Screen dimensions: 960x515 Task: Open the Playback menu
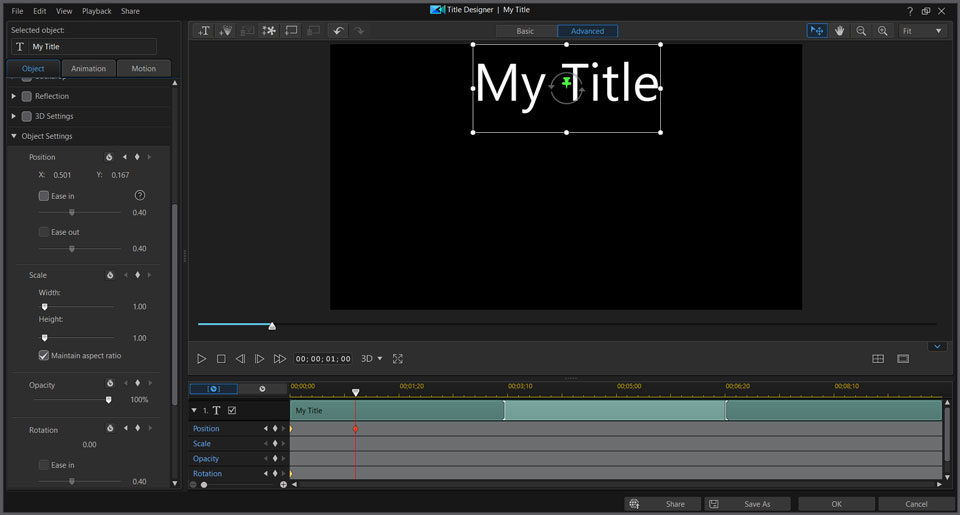click(97, 11)
